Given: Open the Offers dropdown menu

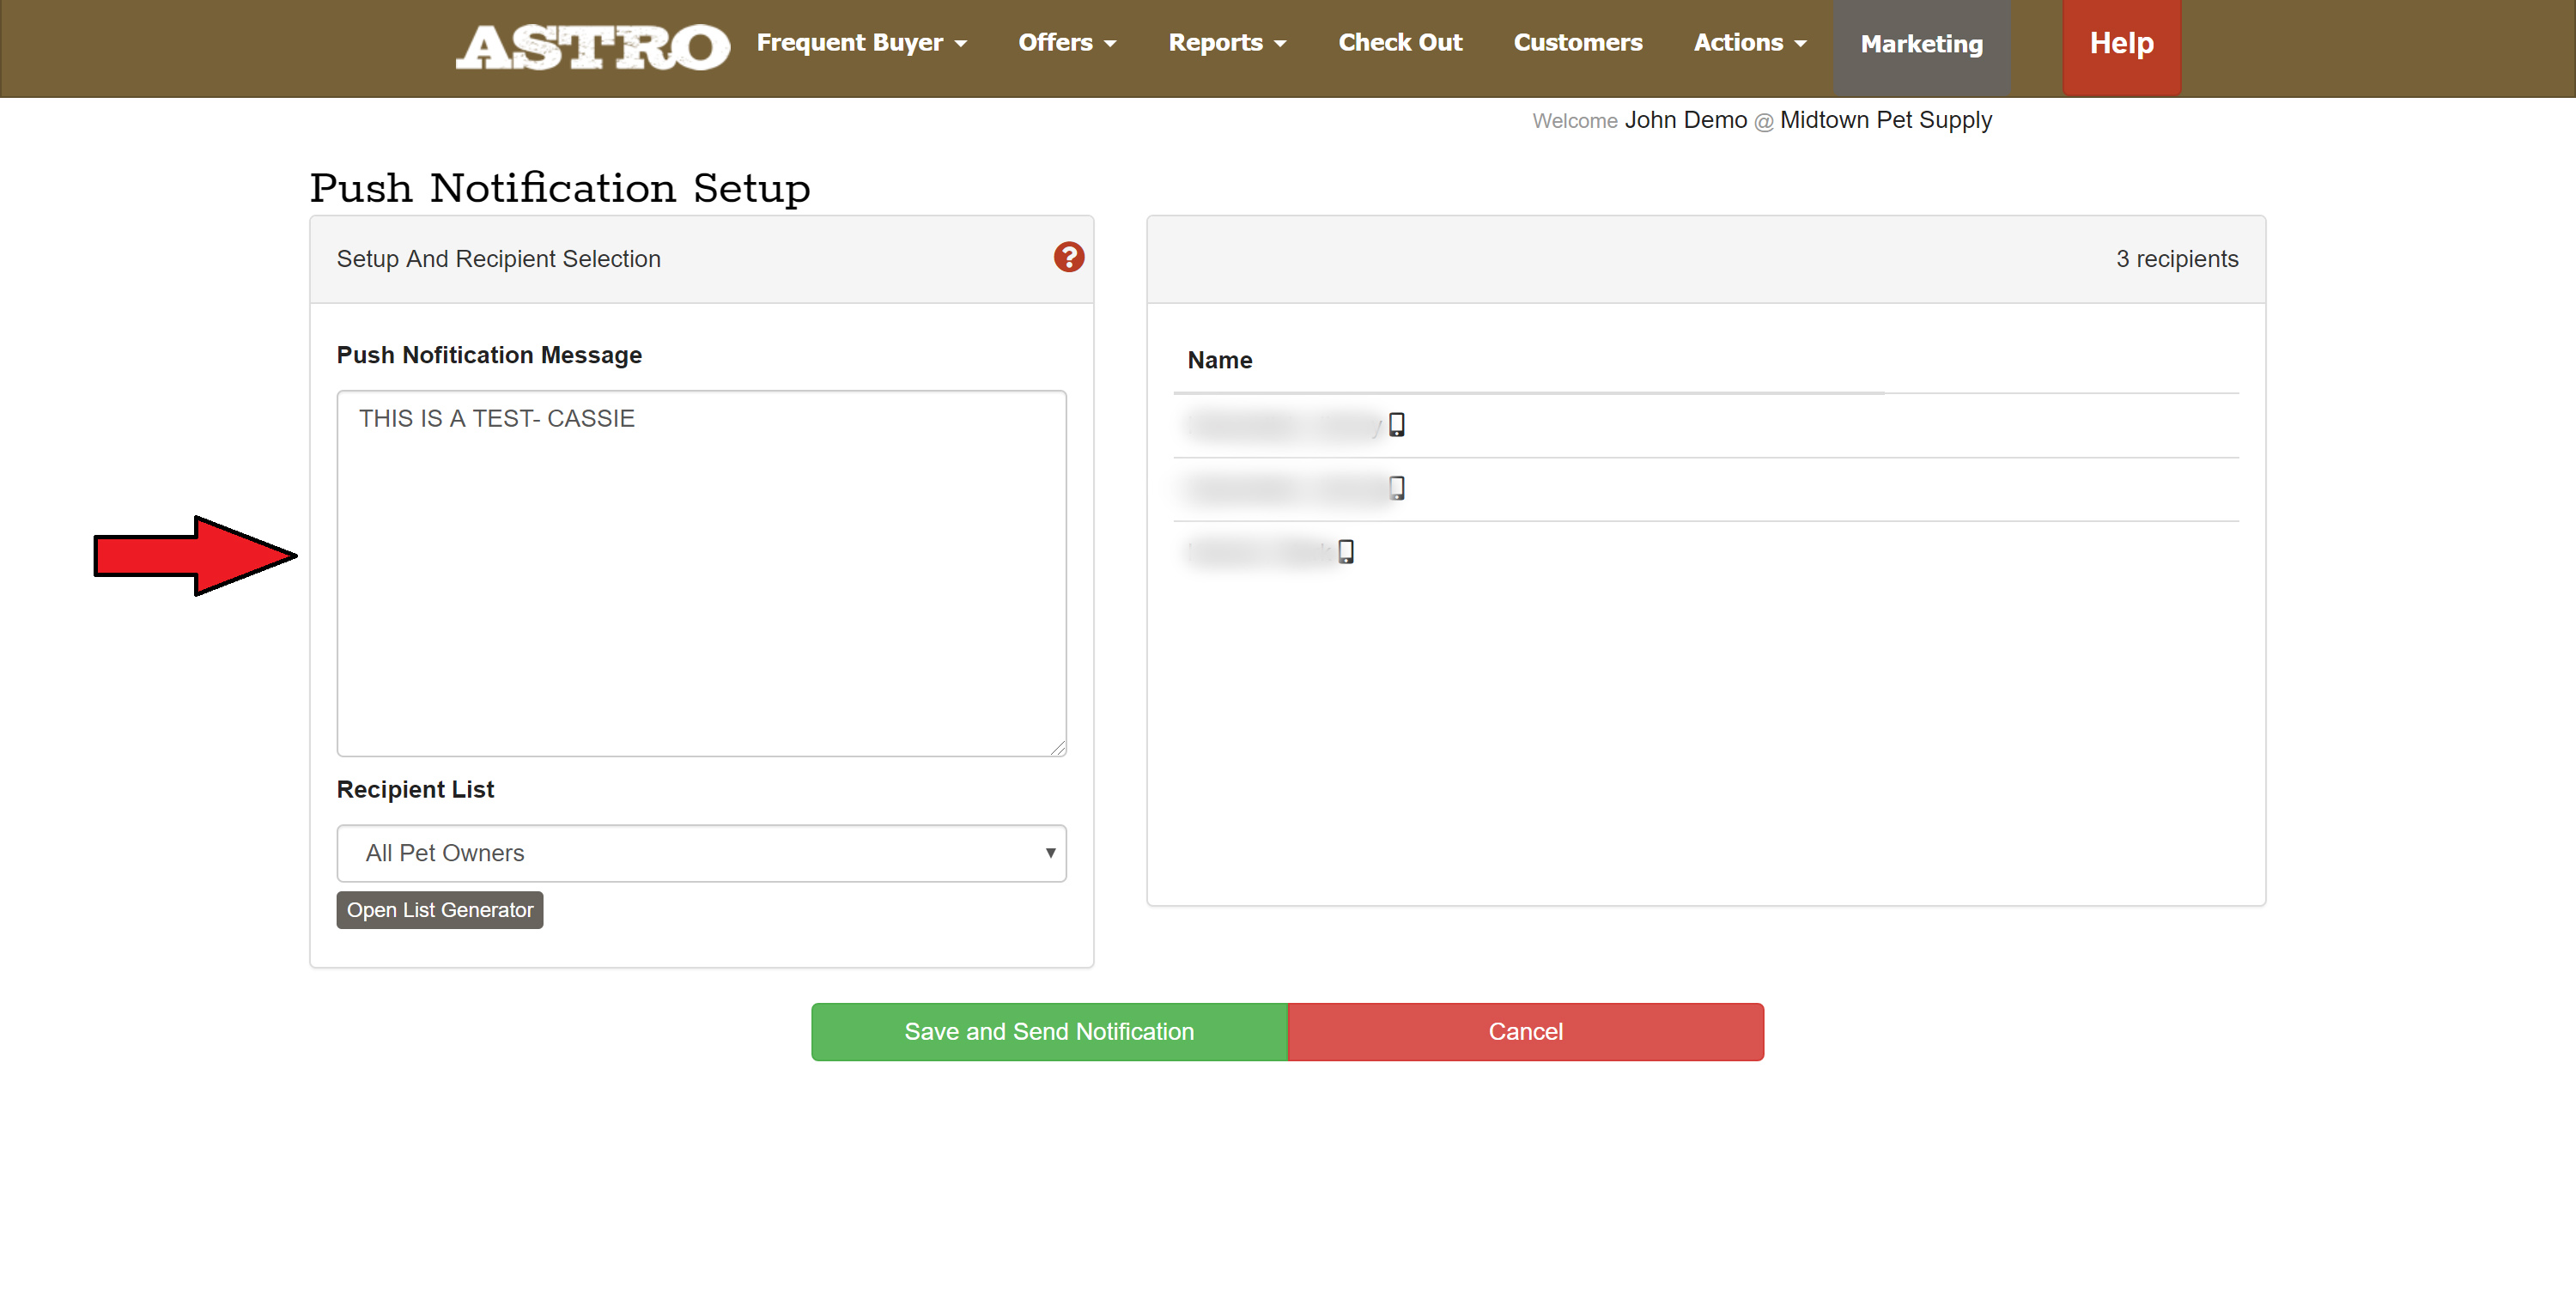Looking at the screenshot, I should 1066,43.
